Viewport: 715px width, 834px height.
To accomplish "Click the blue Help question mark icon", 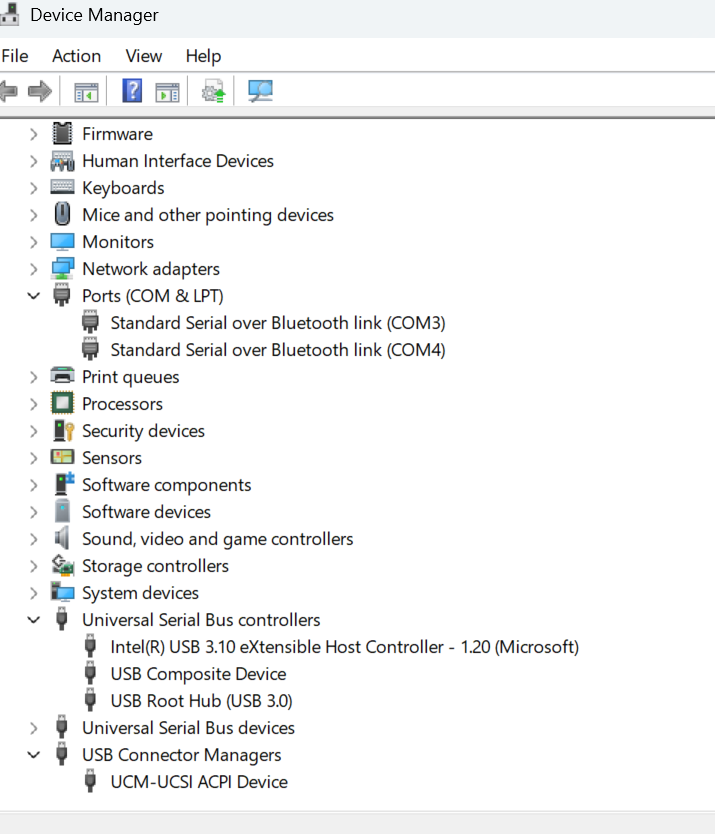I will pyautogui.click(x=132, y=92).
